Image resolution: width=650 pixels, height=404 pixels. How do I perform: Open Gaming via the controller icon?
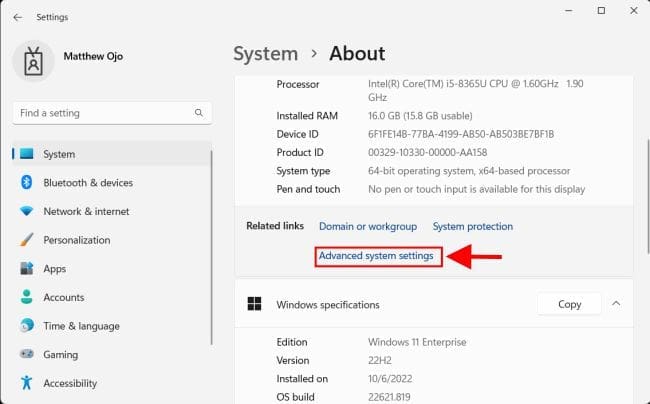26,355
